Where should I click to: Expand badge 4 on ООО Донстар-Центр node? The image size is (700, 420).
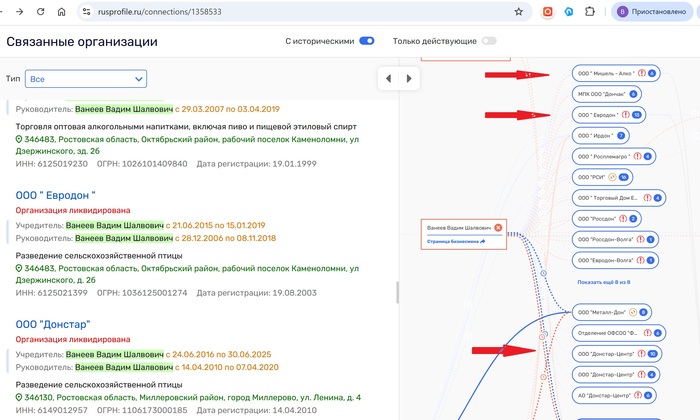coord(651,374)
